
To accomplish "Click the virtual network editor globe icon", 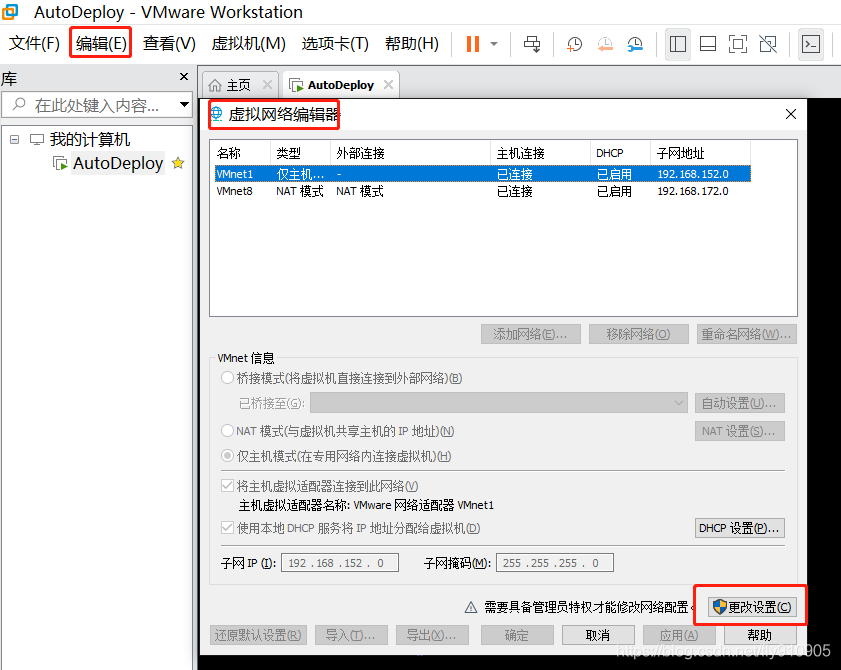I will tap(217, 114).
